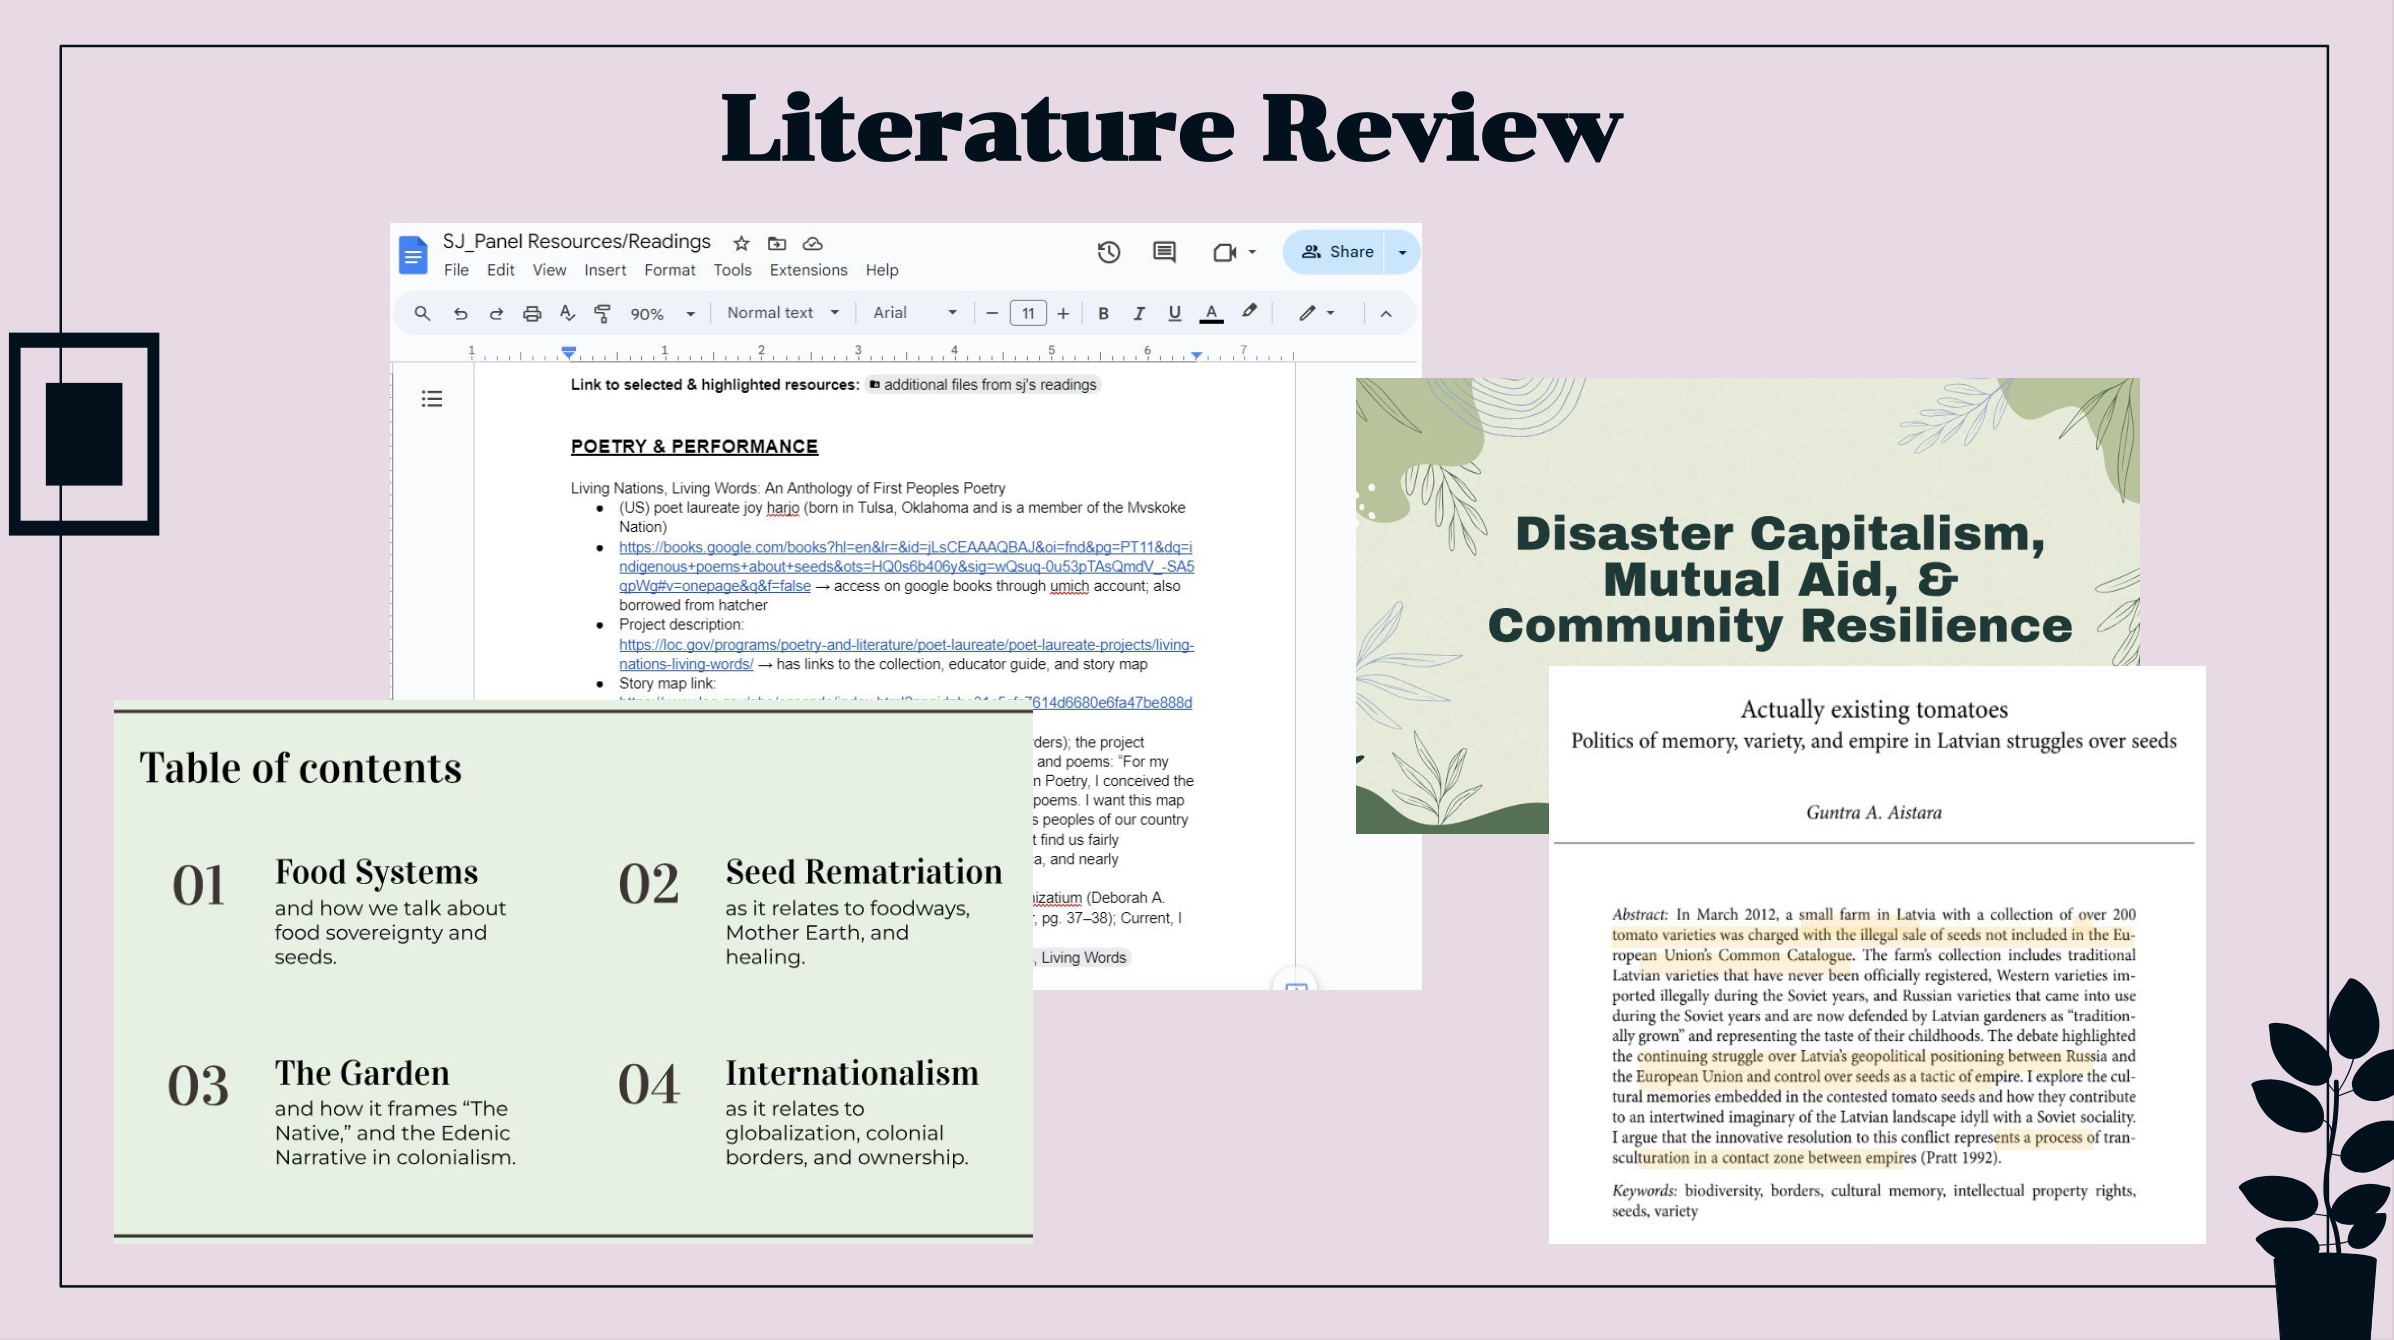Select the Table of contents slide thumbnail

coord(573,974)
